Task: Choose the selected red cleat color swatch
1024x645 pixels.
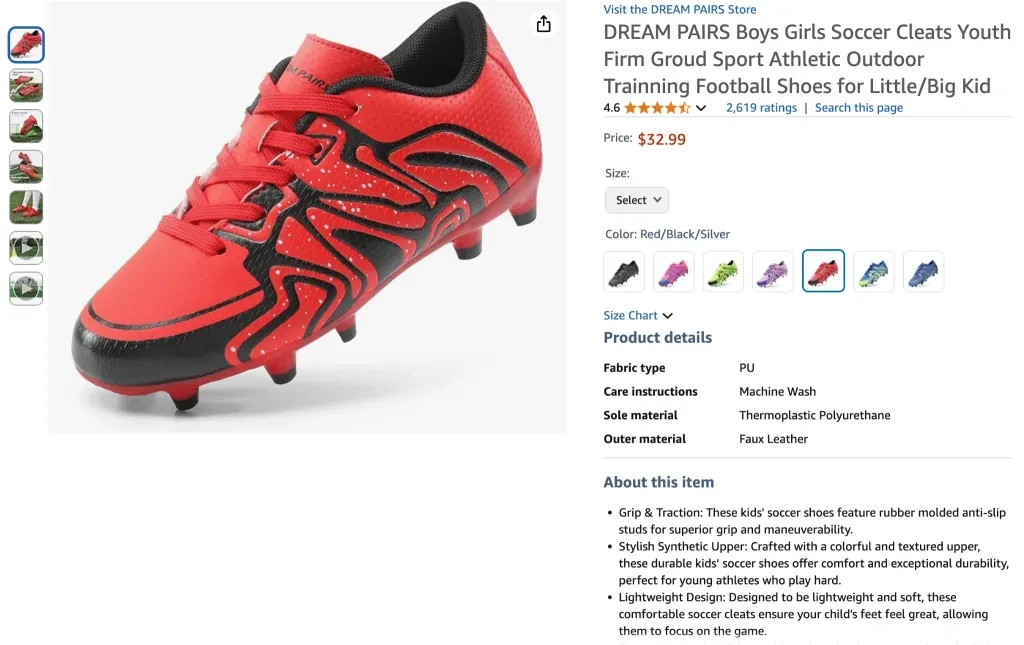Action: 823,271
